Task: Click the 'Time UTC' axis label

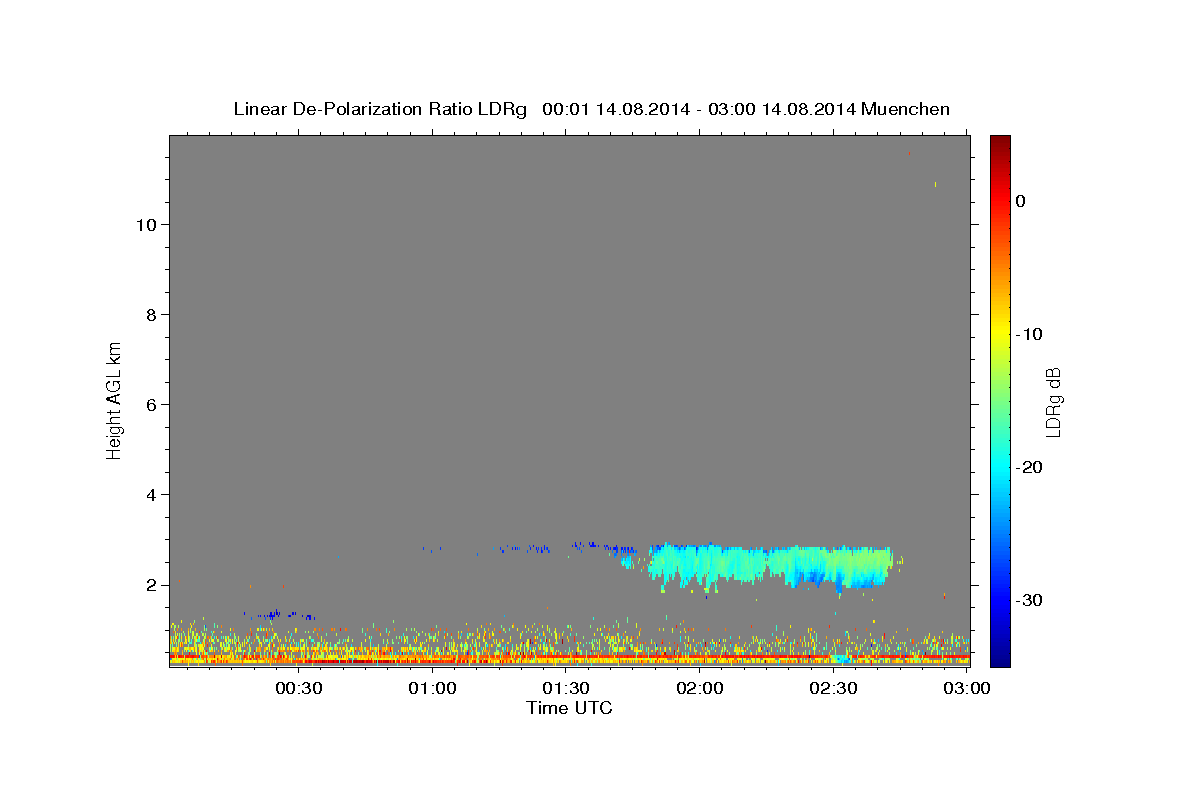Action: point(569,708)
